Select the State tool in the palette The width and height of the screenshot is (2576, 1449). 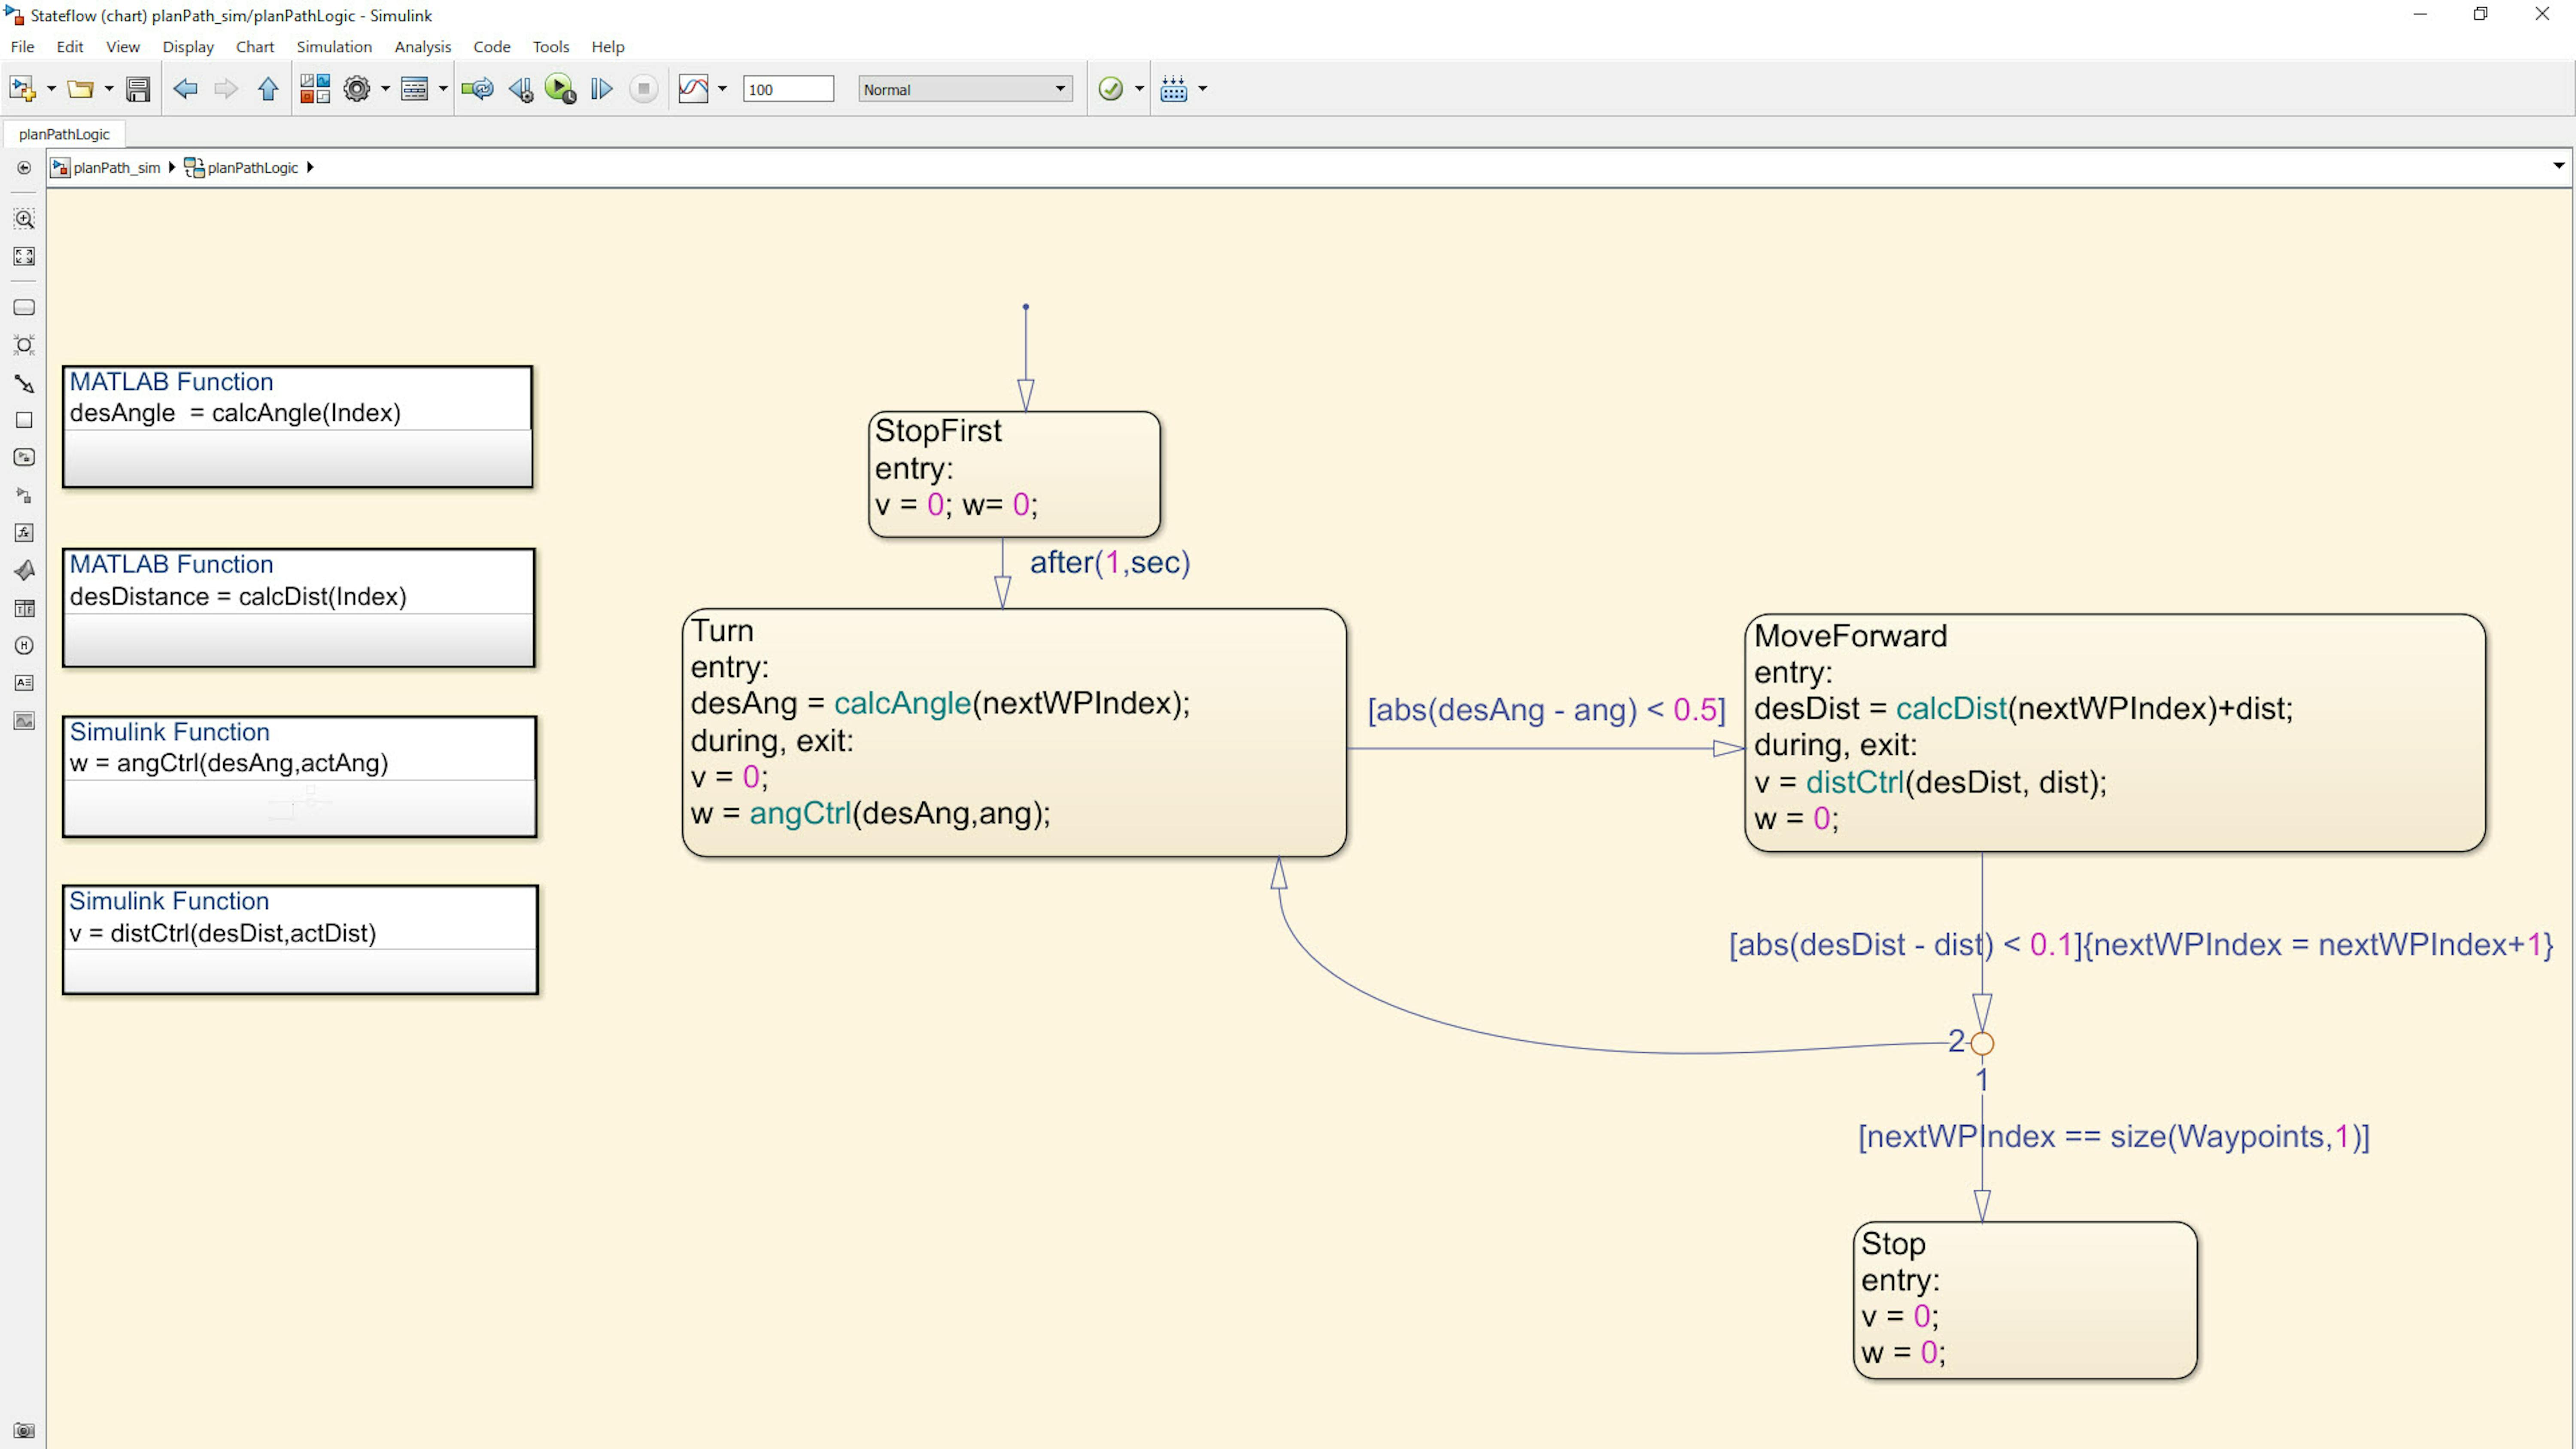[x=24, y=308]
